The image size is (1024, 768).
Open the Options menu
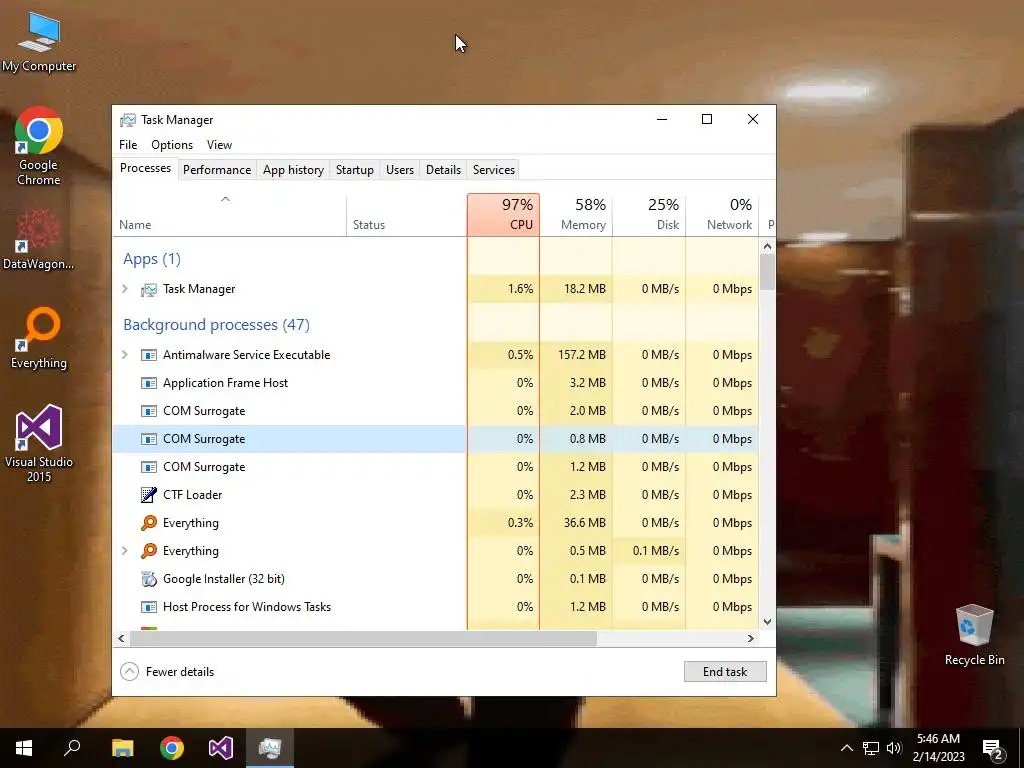click(x=172, y=145)
